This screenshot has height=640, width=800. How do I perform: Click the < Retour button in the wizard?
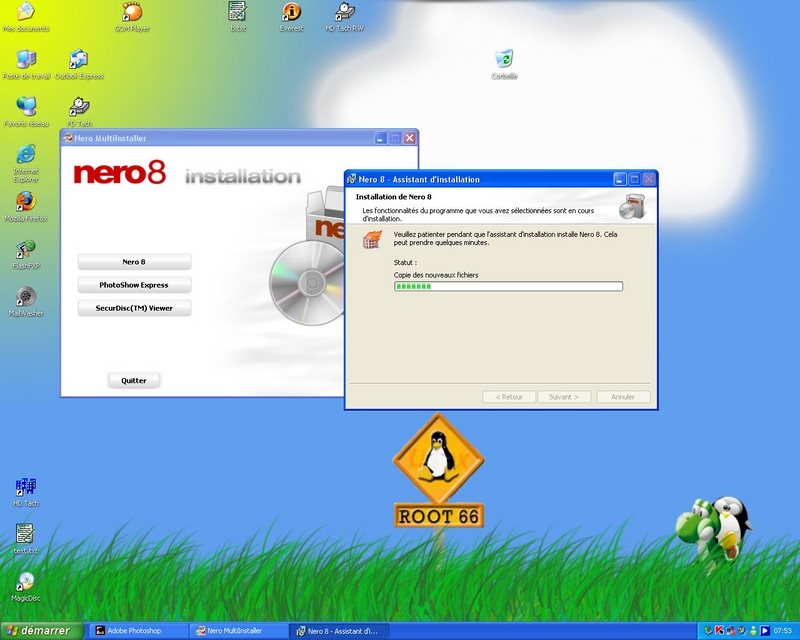[509, 397]
